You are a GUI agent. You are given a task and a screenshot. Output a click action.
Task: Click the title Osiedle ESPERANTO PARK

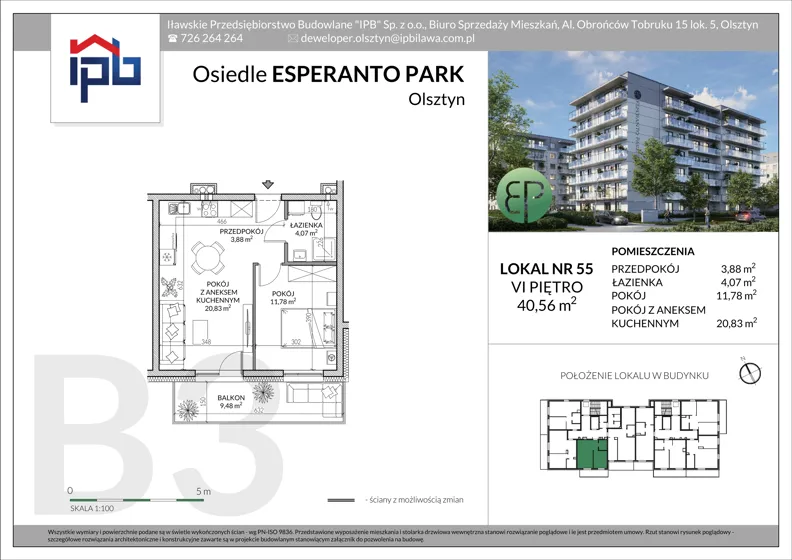click(x=328, y=74)
